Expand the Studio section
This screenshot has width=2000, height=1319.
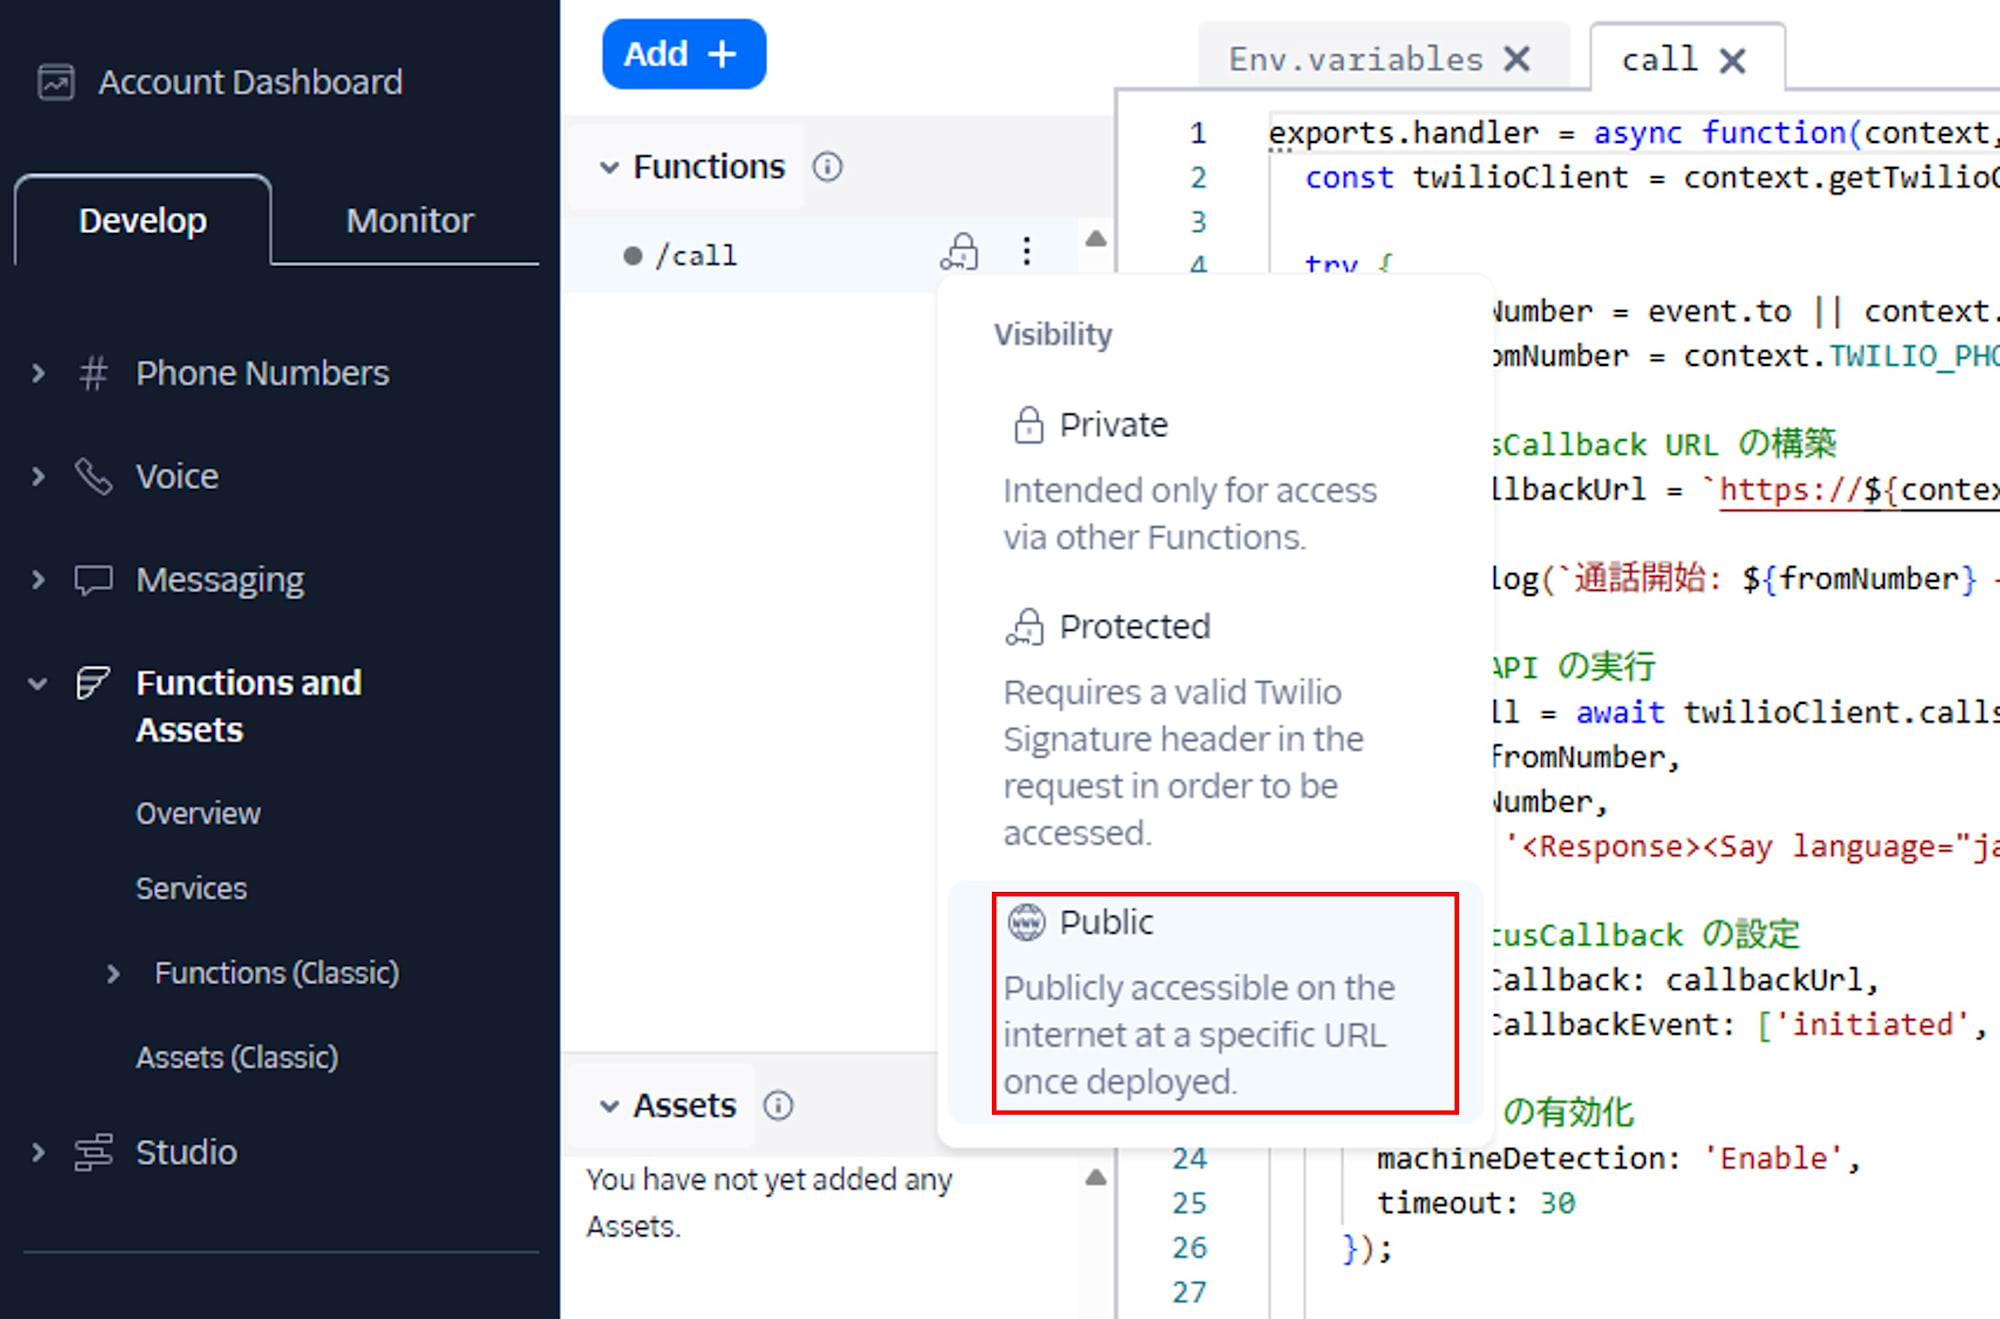38,1152
